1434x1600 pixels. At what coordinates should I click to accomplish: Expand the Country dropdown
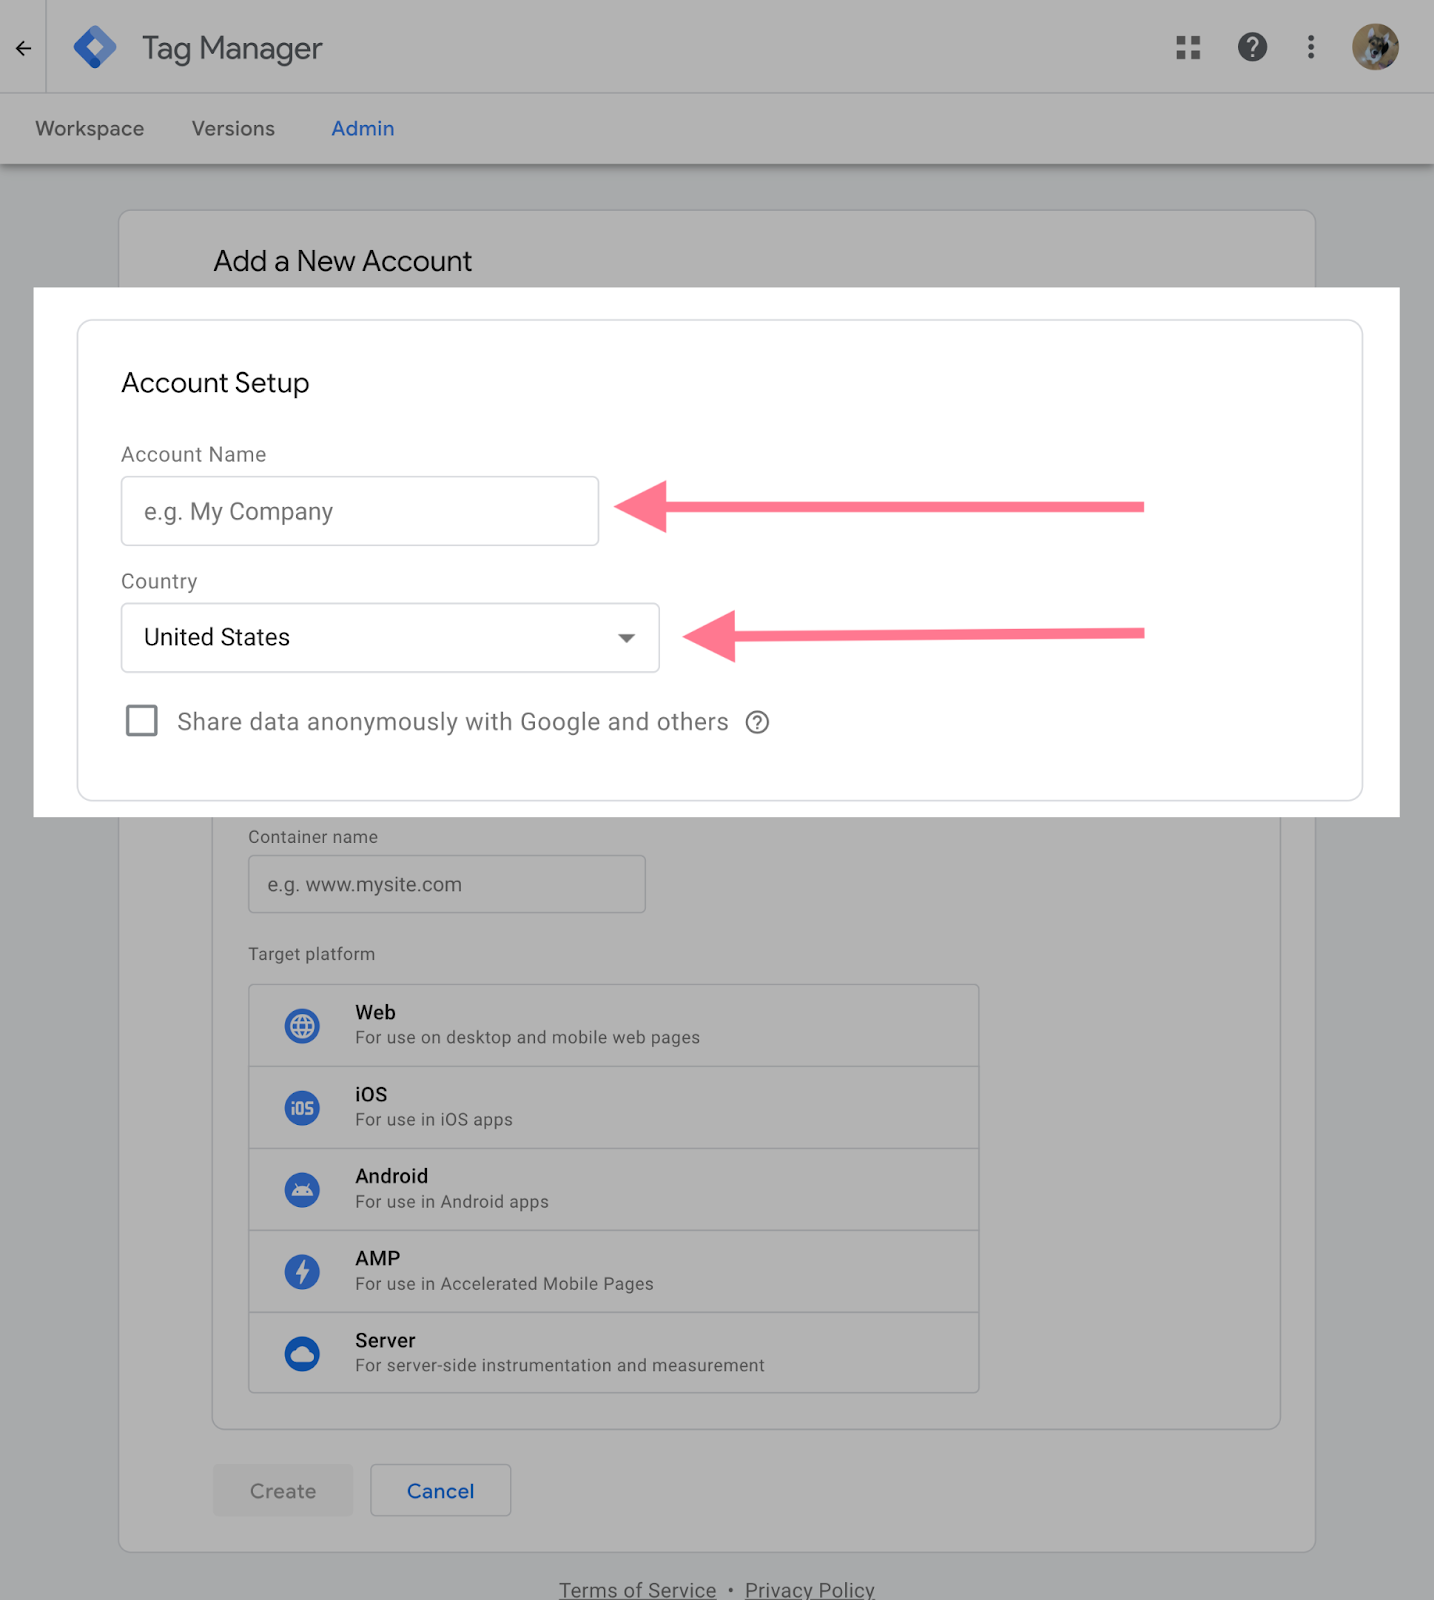coord(389,638)
